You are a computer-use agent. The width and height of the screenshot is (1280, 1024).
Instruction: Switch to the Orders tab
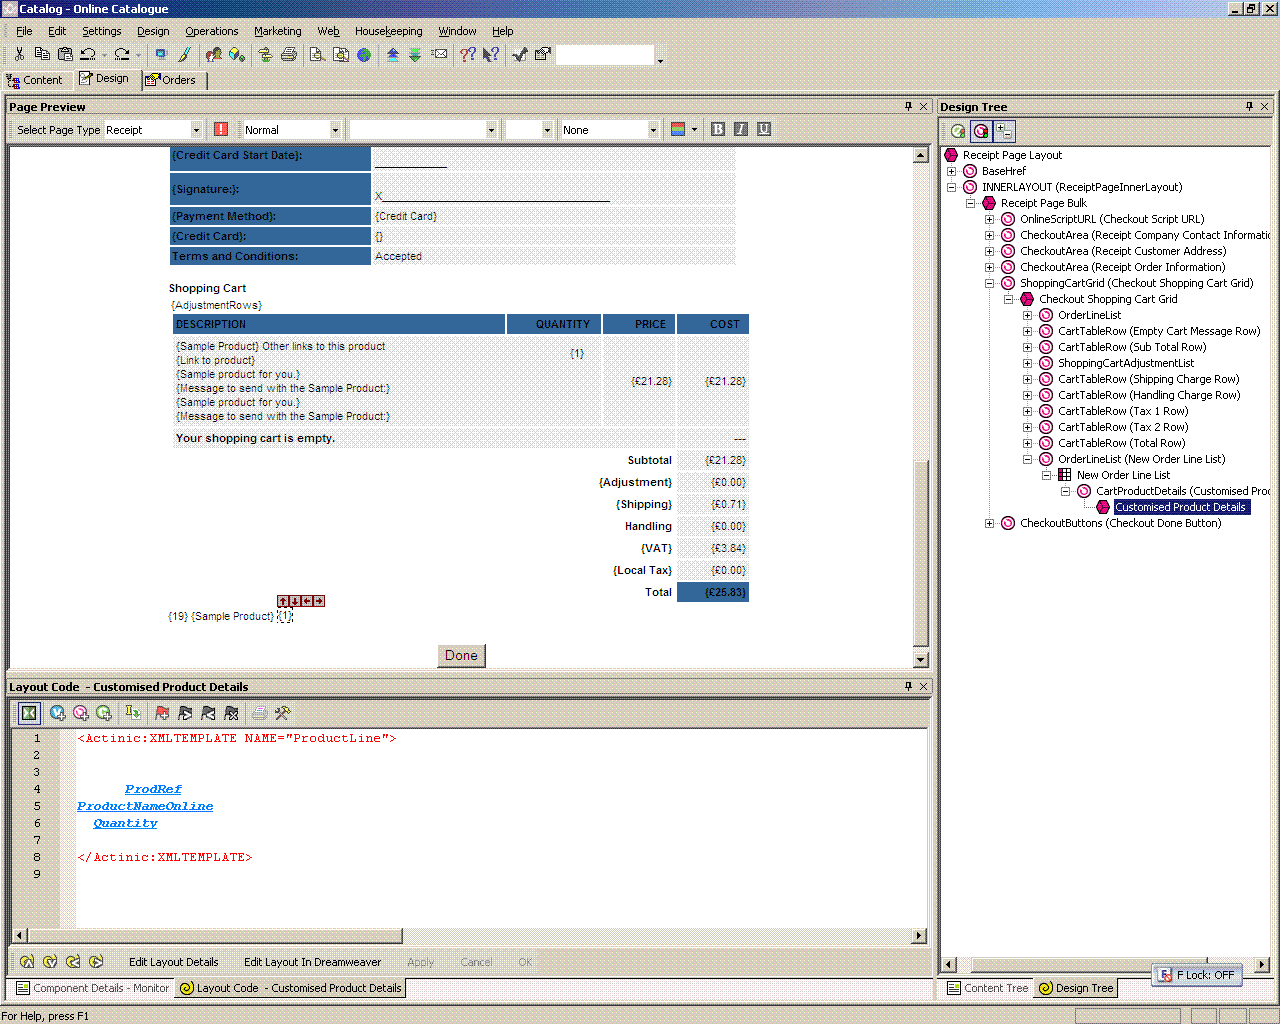click(x=172, y=80)
